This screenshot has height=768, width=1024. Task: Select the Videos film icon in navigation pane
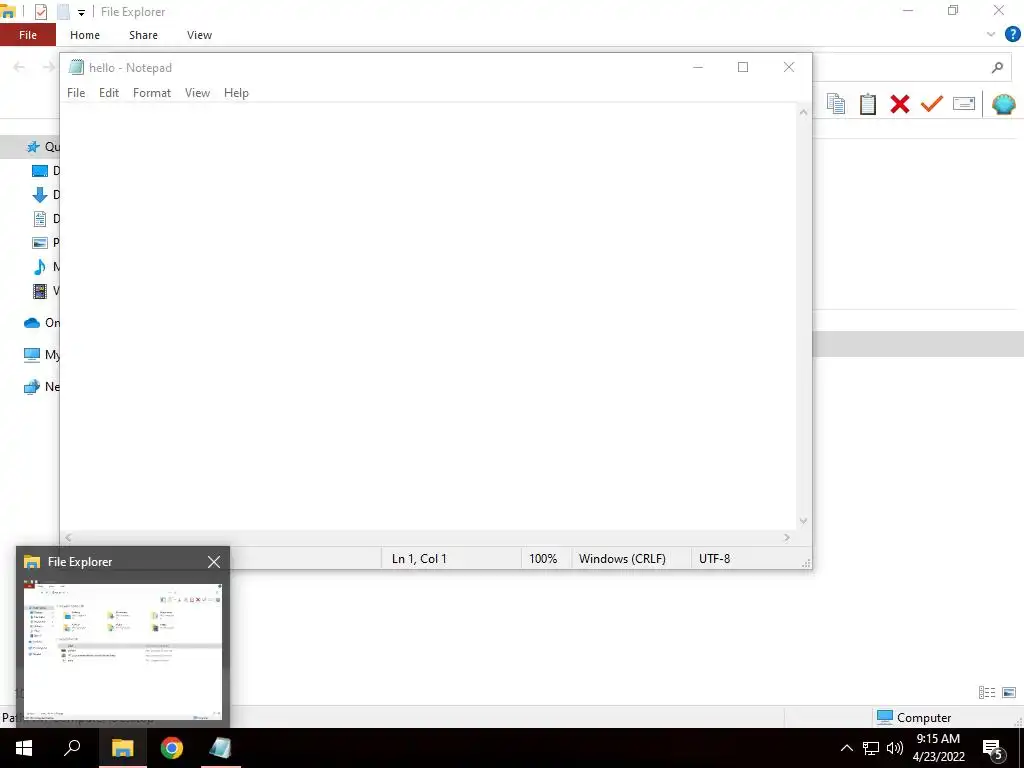coord(40,291)
